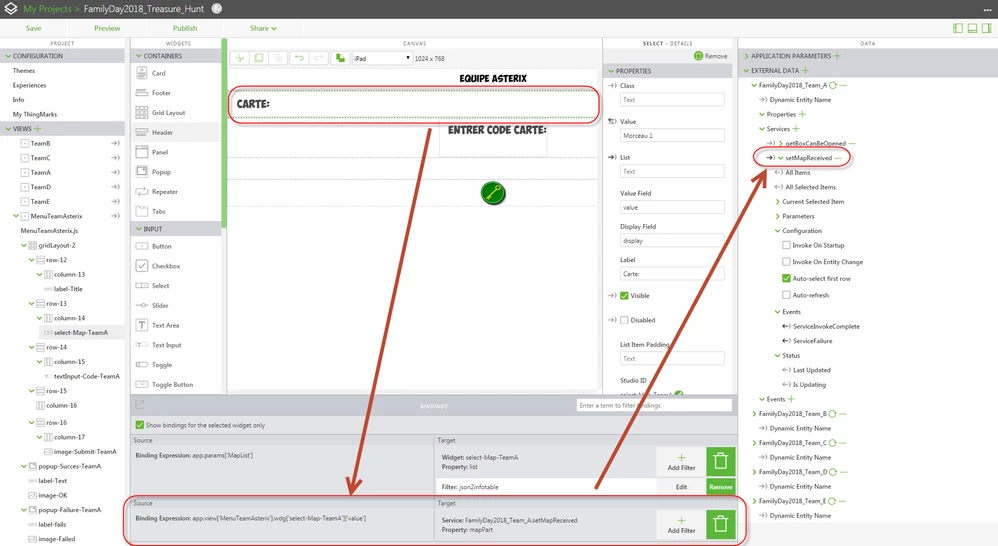998x546 pixels.
Task: Remove the json2infotable filter
Action: coord(720,487)
